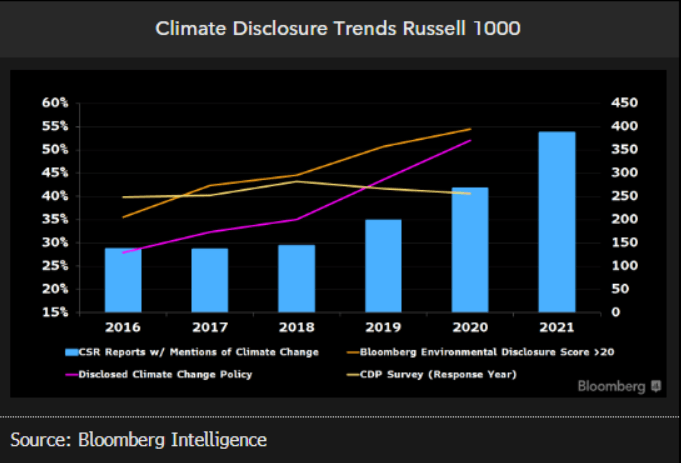Click the blue CSR Reports legend swatch

tap(72, 352)
